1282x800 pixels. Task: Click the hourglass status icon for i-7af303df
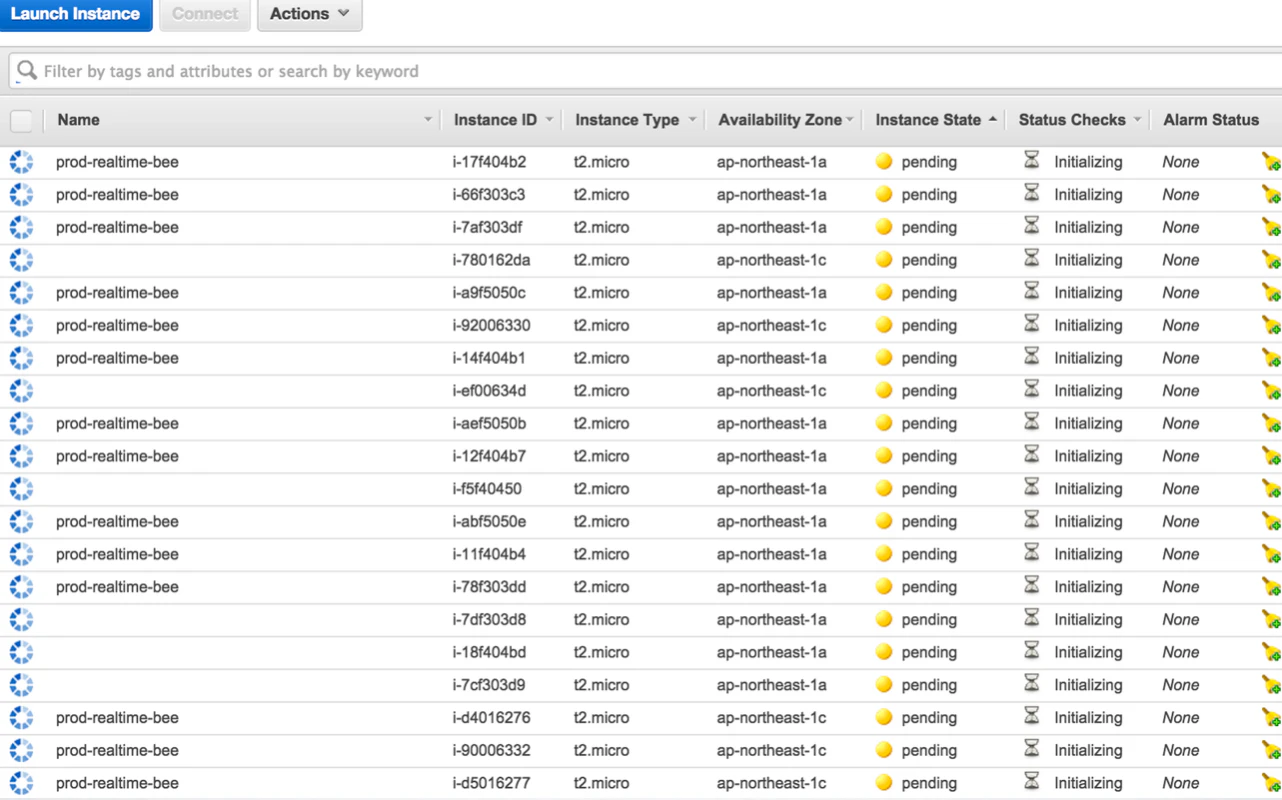pyautogui.click(x=1032, y=225)
